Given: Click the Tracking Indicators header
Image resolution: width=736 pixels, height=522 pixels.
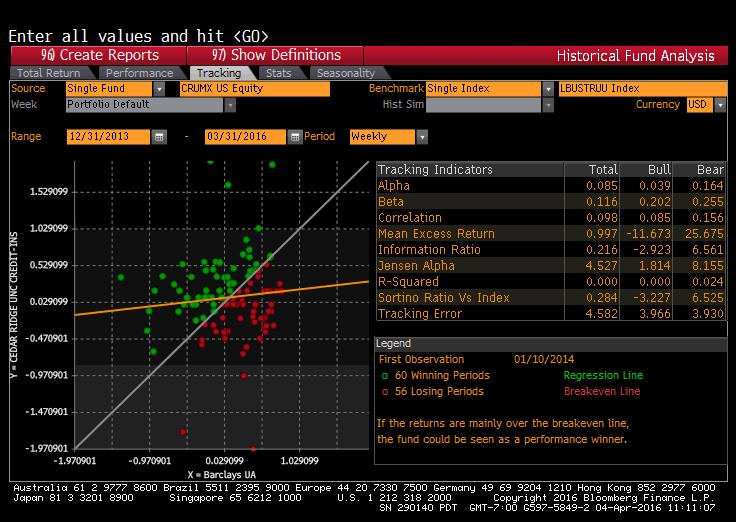Looking at the screenshot, I should [435, 170].
